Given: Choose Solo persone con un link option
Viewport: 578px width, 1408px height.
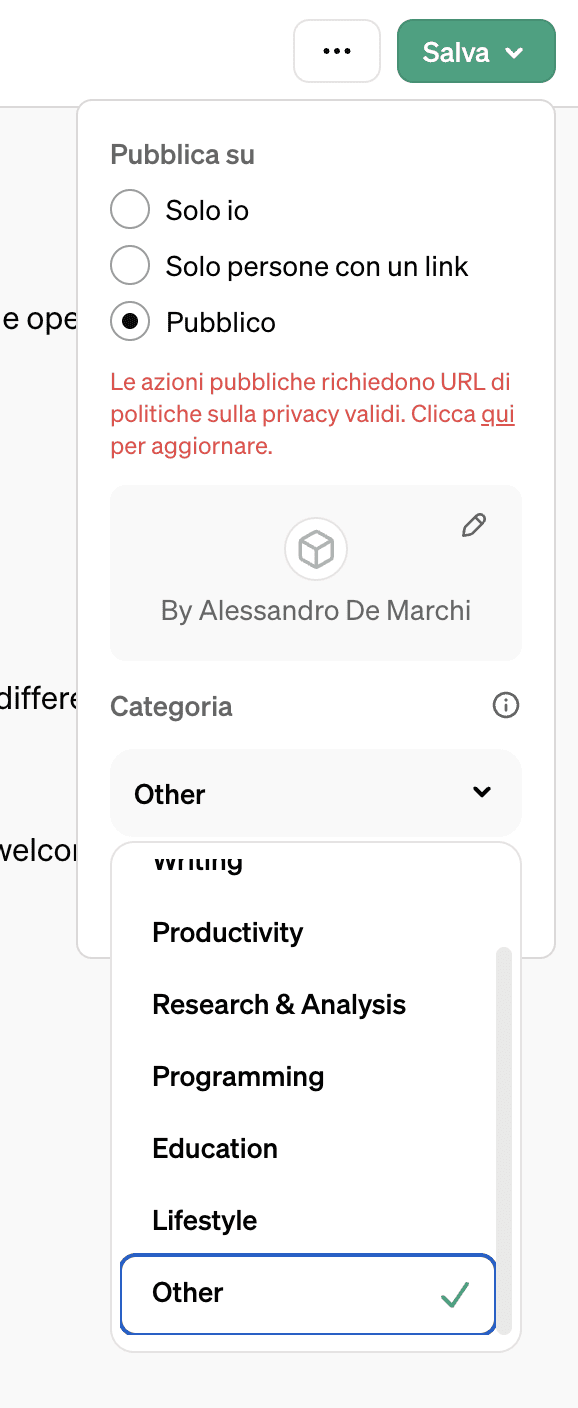Looking at the screenshot, I should pos(130,265).
